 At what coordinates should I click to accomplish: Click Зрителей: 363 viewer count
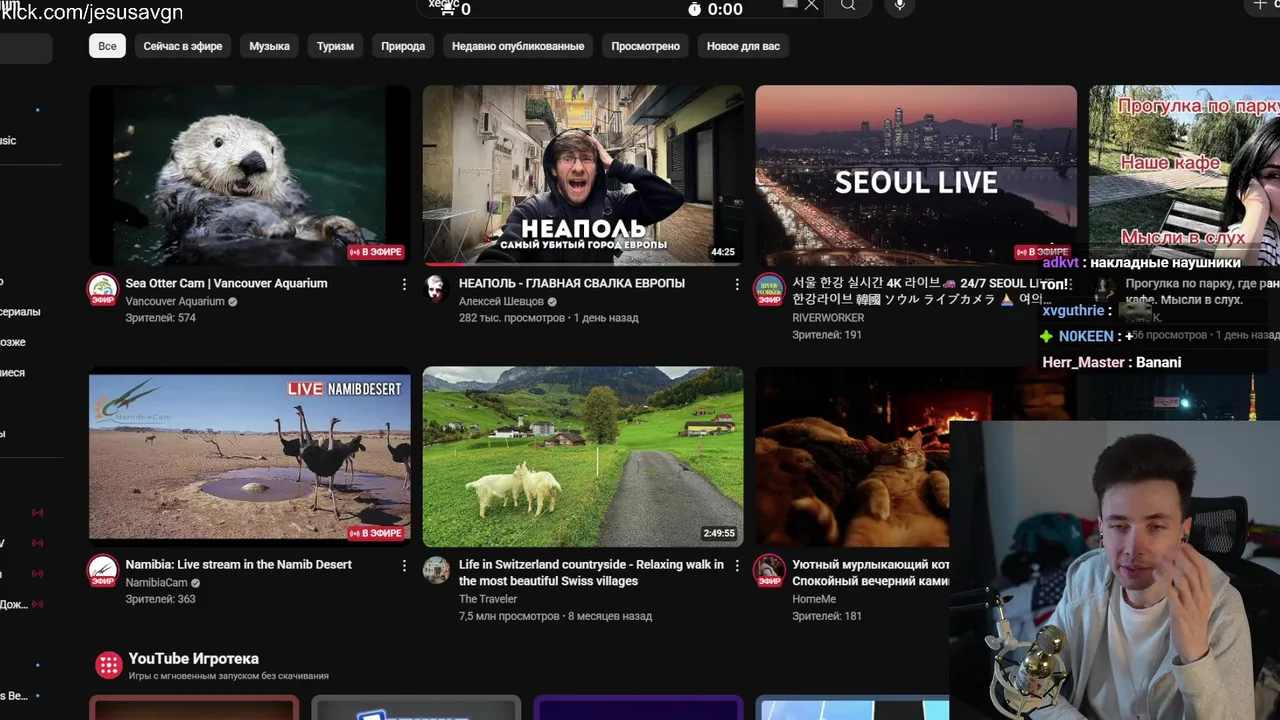pyautogui.click(x=160, y=599)
